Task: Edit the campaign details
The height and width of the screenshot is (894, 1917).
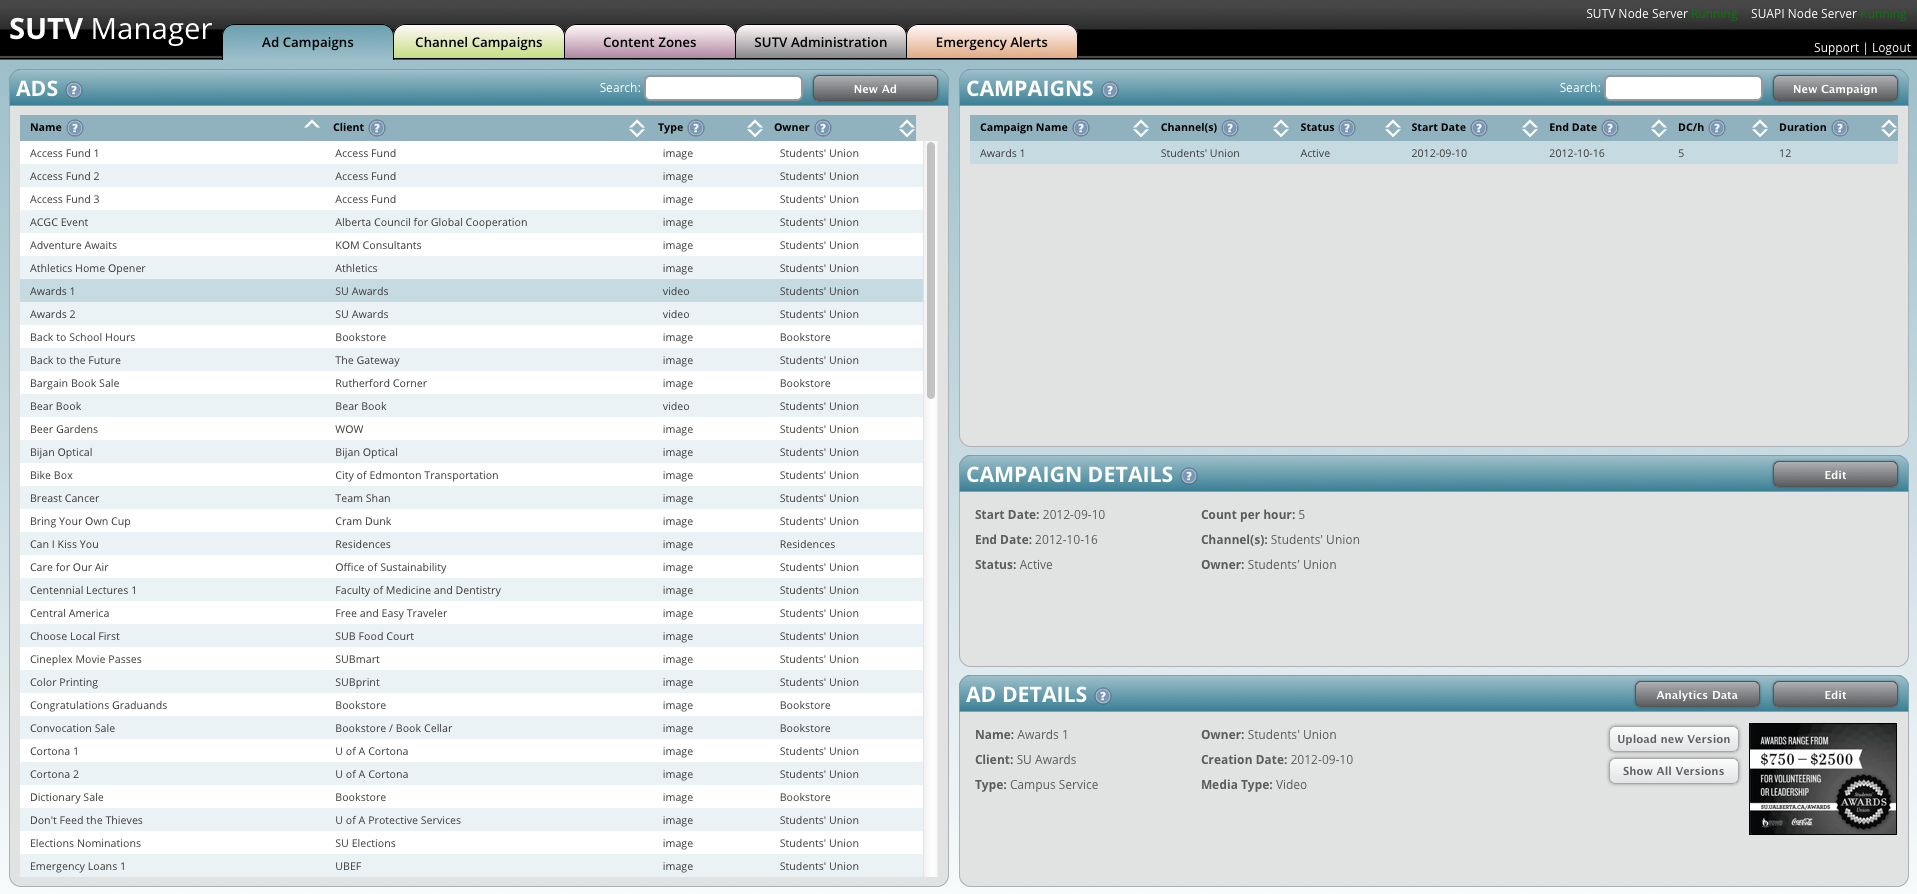Action: pyautogui.click(x=1835, y=475)
